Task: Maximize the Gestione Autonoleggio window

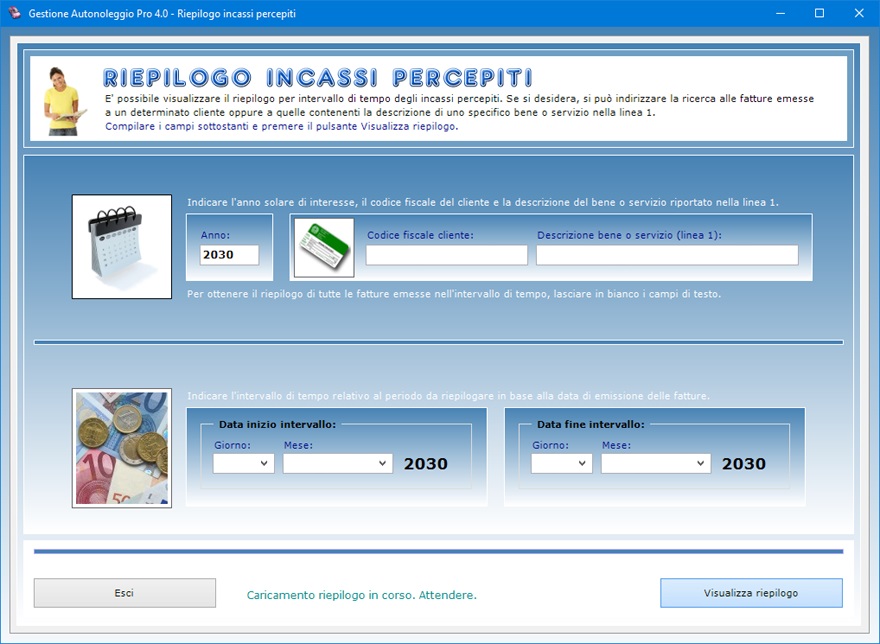Action: click(819, 13)
